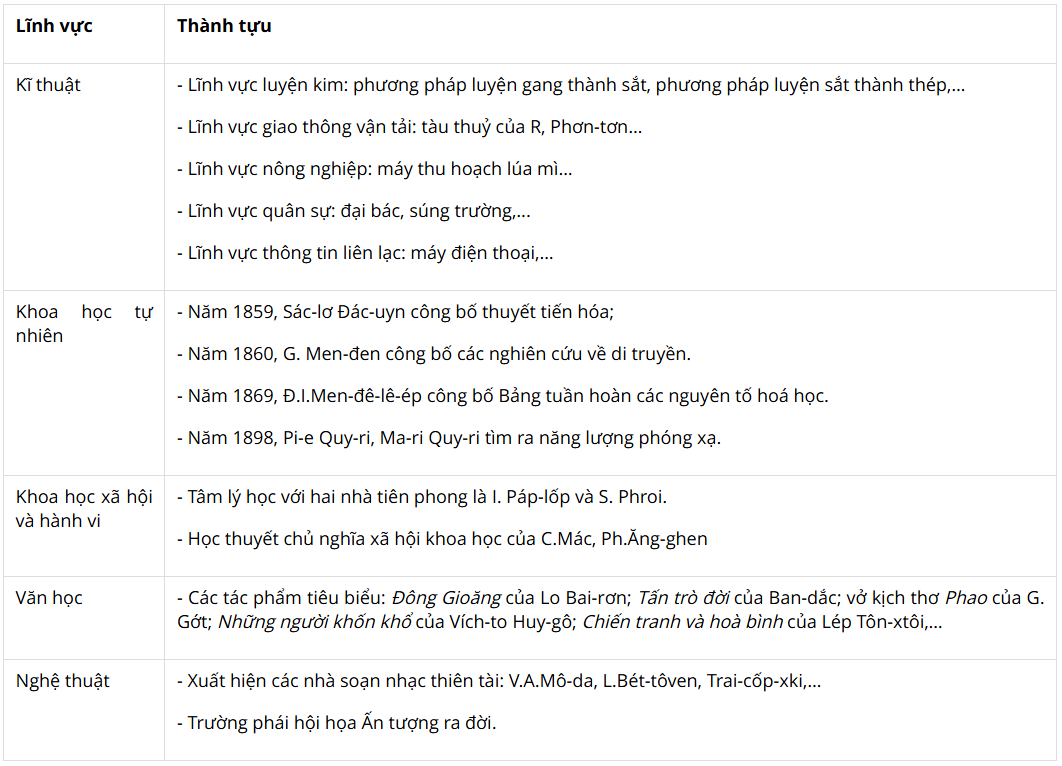Select the "Khoa học xã hội và hành vi" cell

(84, 509)
